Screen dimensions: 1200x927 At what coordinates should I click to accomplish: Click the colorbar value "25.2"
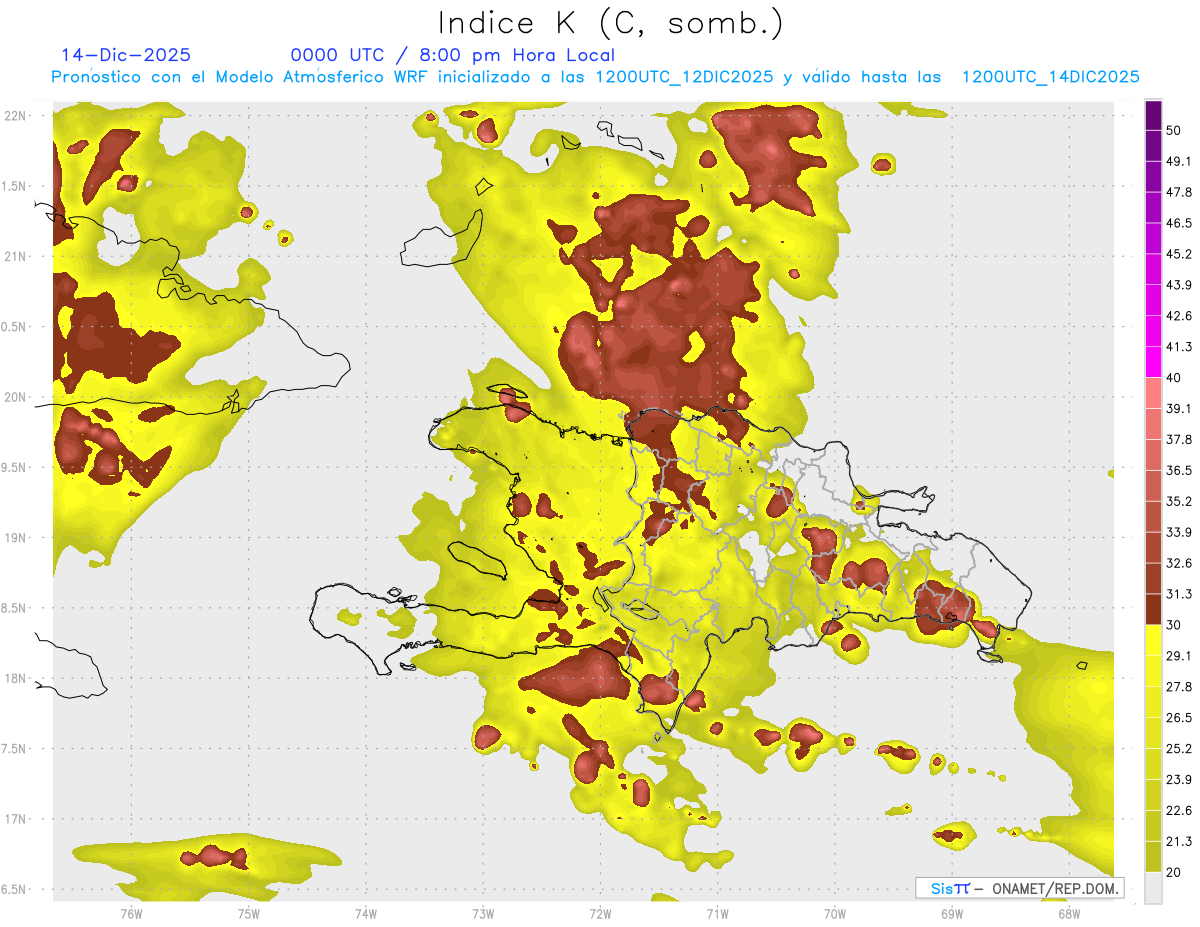[x=1179, y=750]
